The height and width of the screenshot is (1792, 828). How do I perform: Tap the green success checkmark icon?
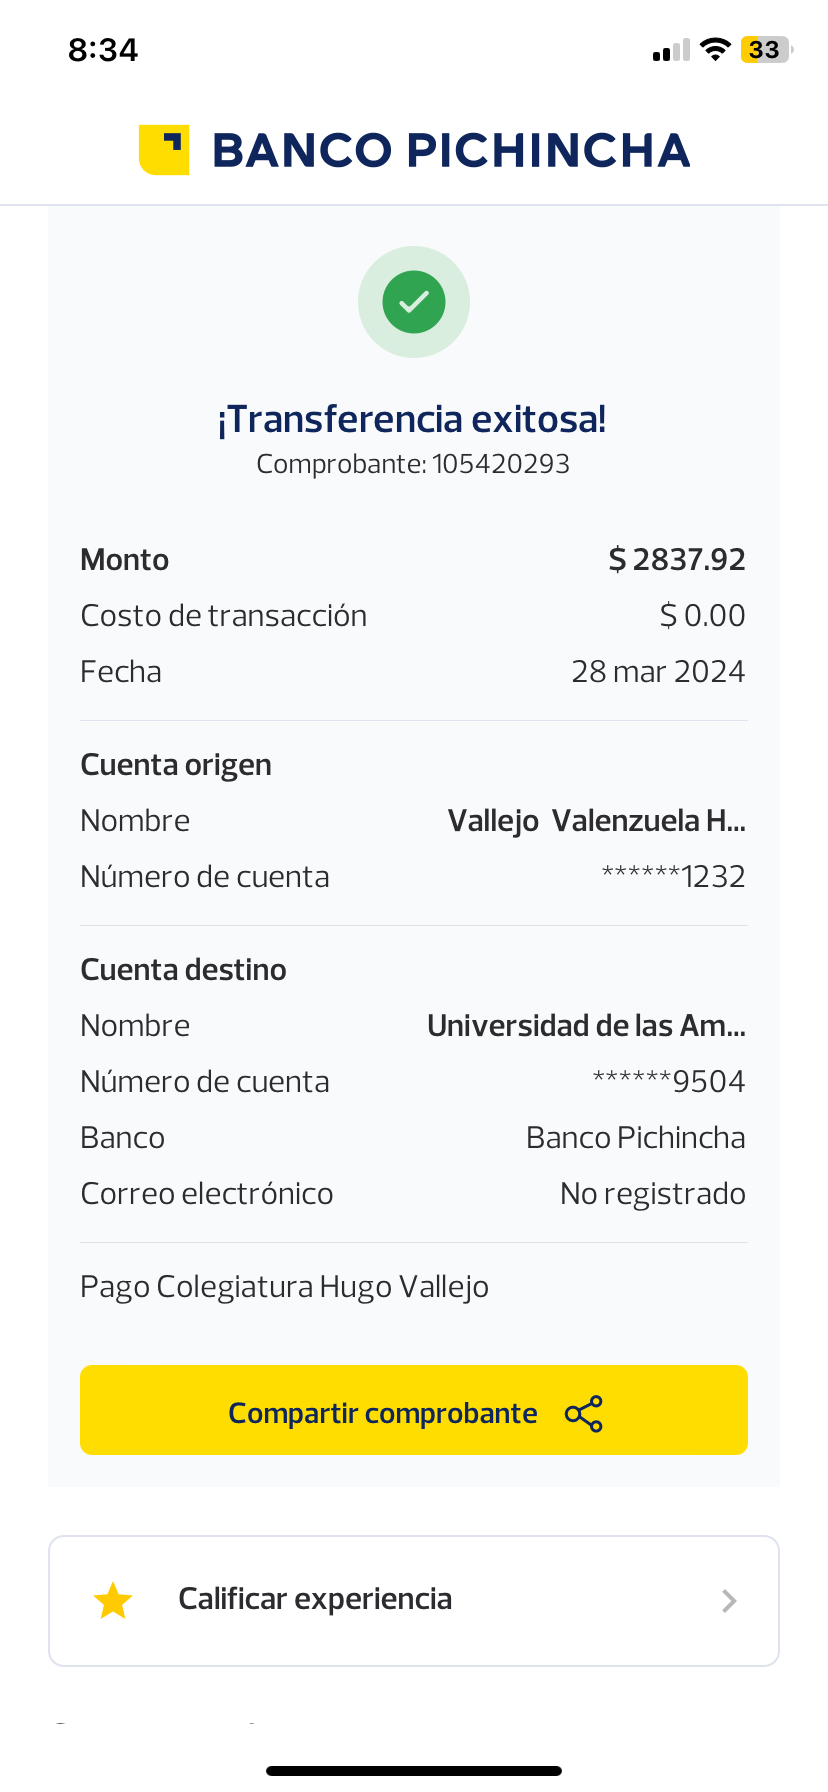414,302
